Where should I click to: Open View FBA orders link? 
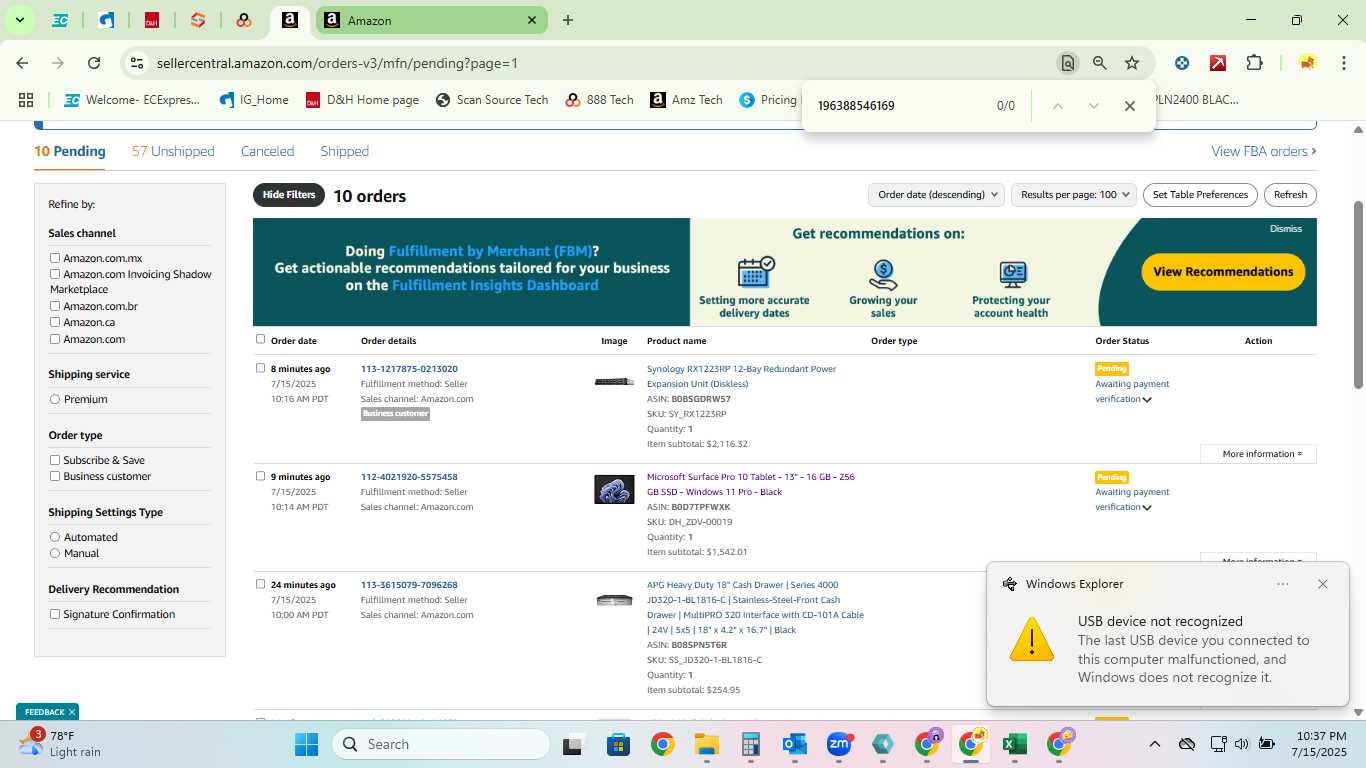(x=1263, y=151)
